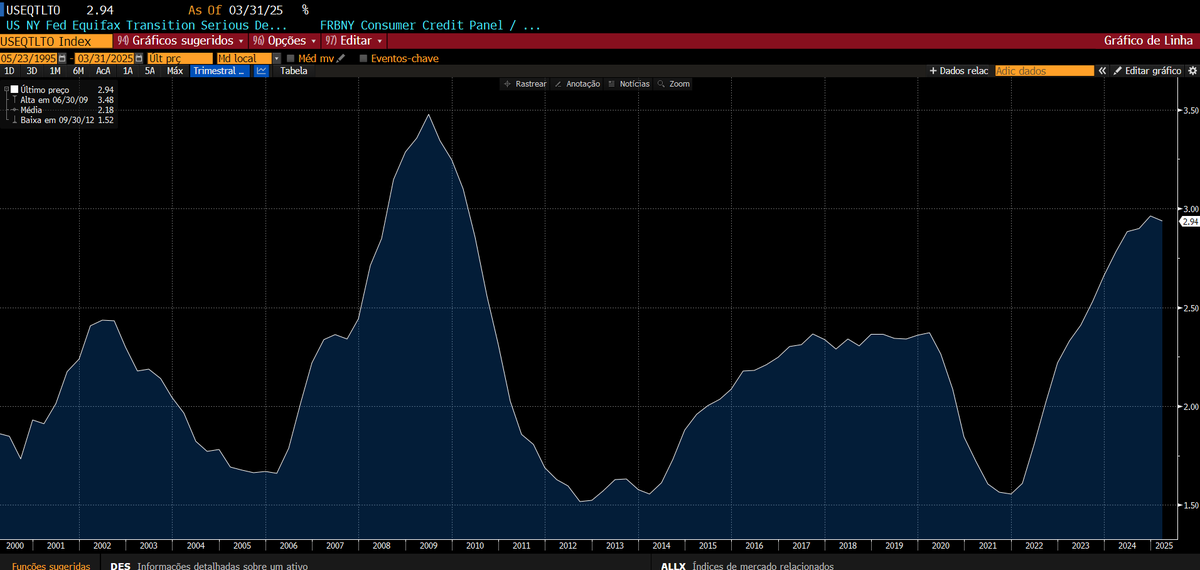Click the Últ prç field
This screenshot has height=570, width=1200.
click(x=179, y=59)
